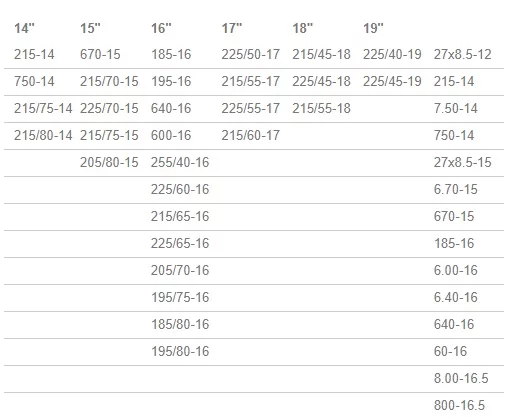
Task: Select tire size 225/65-16
Action: [x=180, y=243]
